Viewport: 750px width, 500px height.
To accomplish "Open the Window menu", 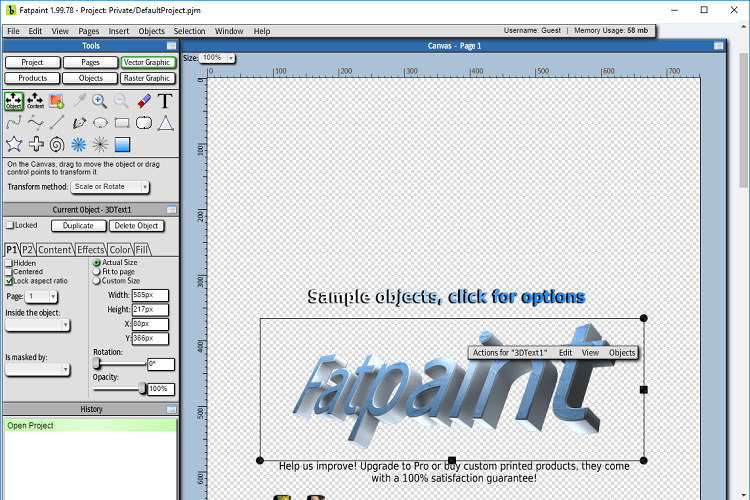I will 229,31.
